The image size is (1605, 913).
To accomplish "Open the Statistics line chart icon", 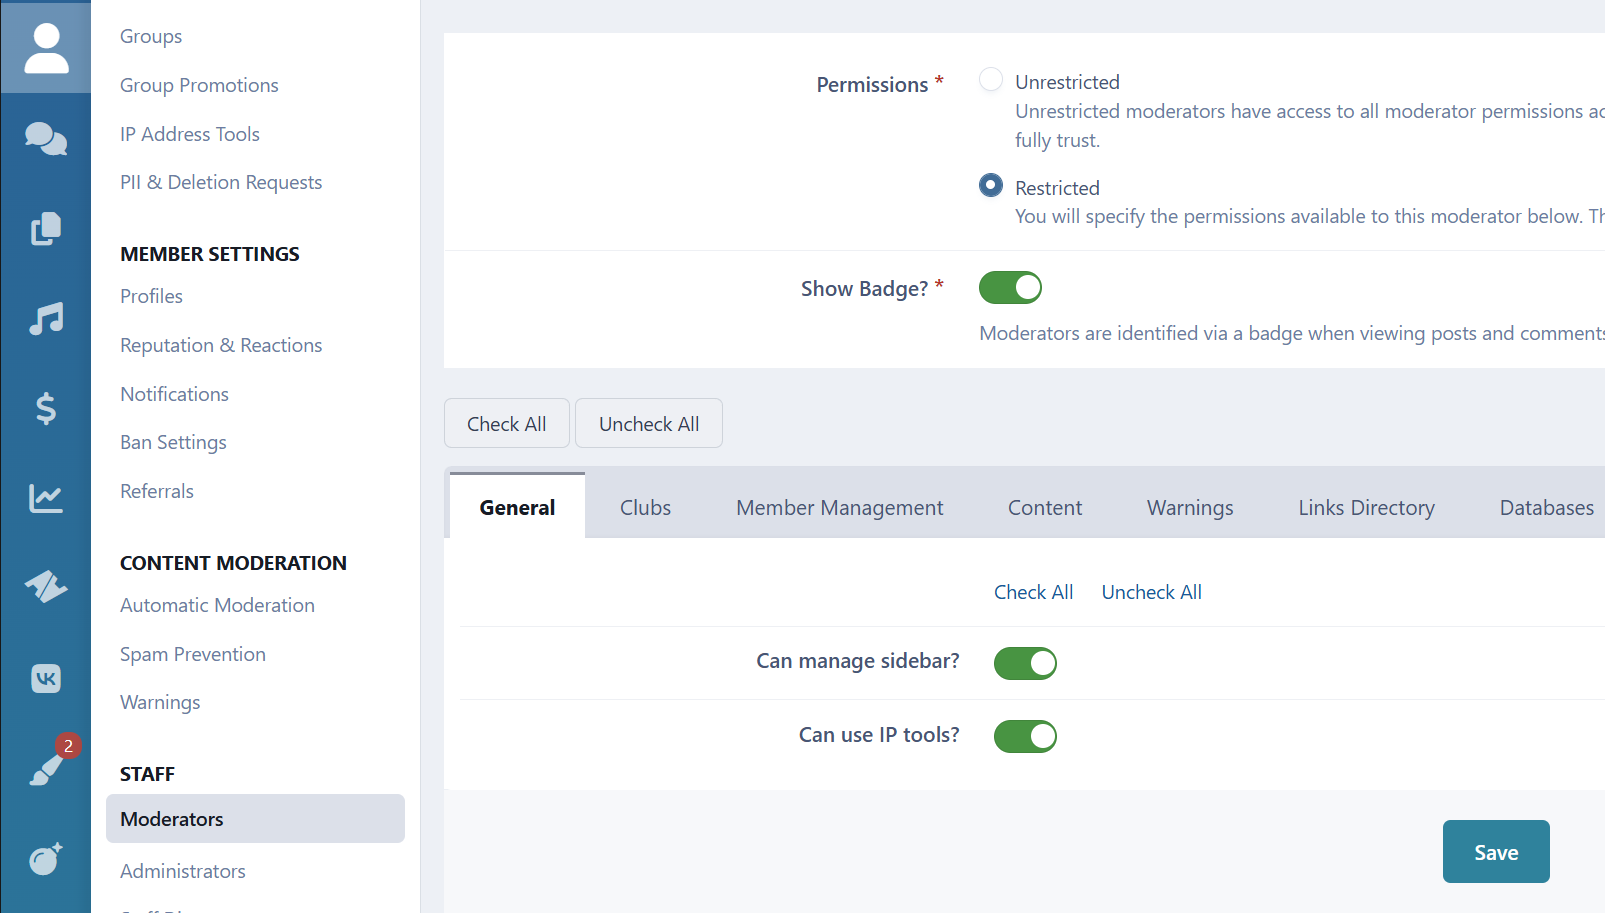I will 46,498.
